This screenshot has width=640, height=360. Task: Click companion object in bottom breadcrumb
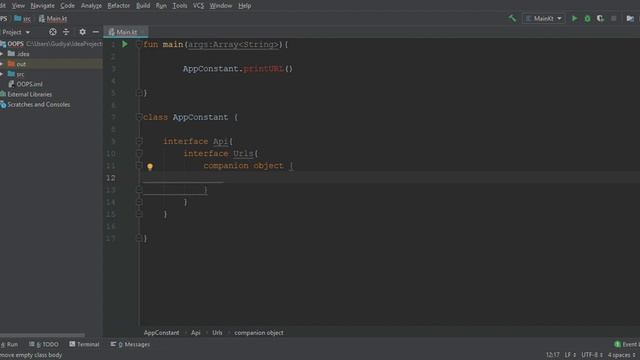click(x=259, y=333)
